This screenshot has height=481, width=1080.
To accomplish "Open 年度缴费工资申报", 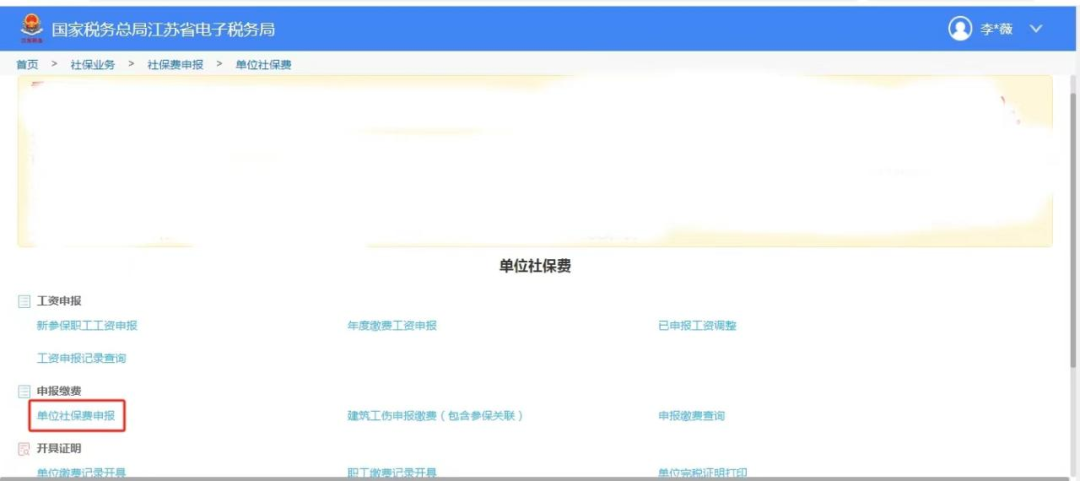I will coord(392,326).
